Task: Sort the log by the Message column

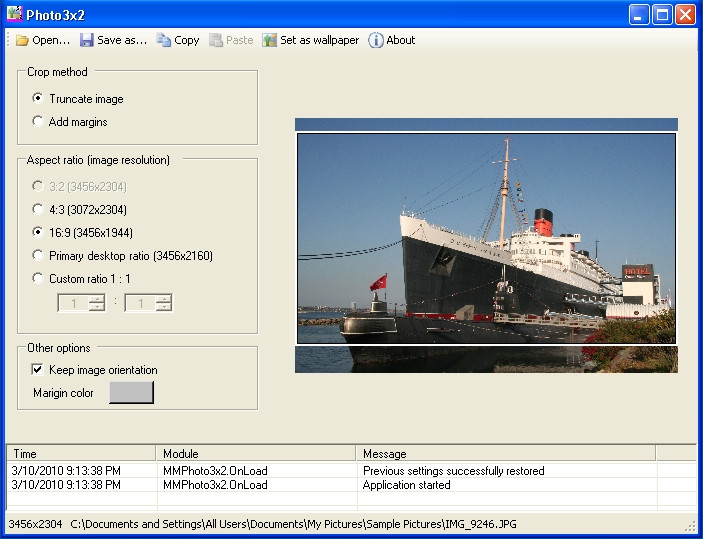Action: coord(506,453)
